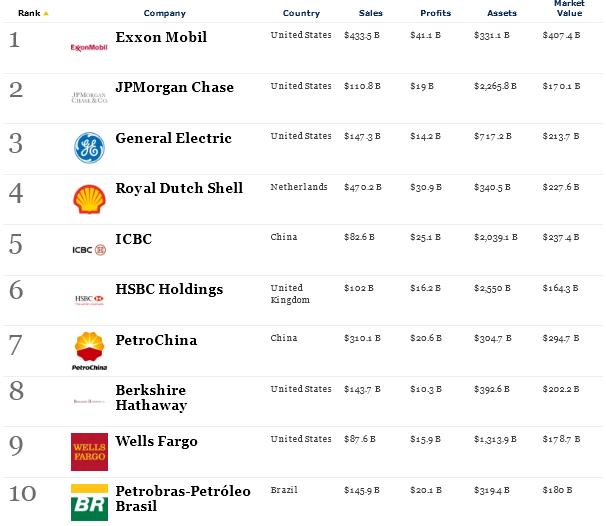Viewport: 606px width, 526px height.
Task: Click the JPMorgan Chase logo
Action: [x=89, y=97]
